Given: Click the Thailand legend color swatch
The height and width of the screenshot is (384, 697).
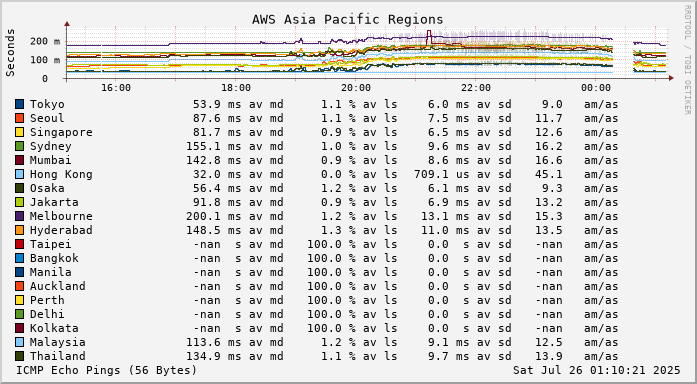Looking at the screenshot, I should point(20,356).
